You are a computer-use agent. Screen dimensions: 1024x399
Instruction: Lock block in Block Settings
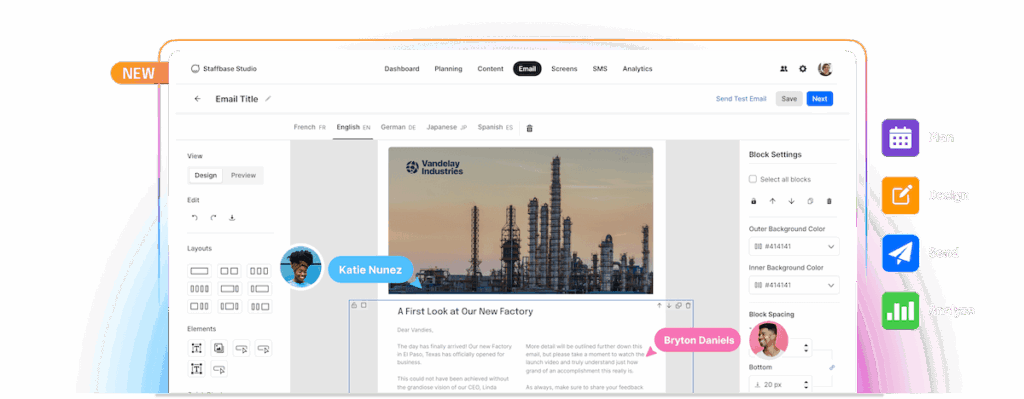coord(754,201)
